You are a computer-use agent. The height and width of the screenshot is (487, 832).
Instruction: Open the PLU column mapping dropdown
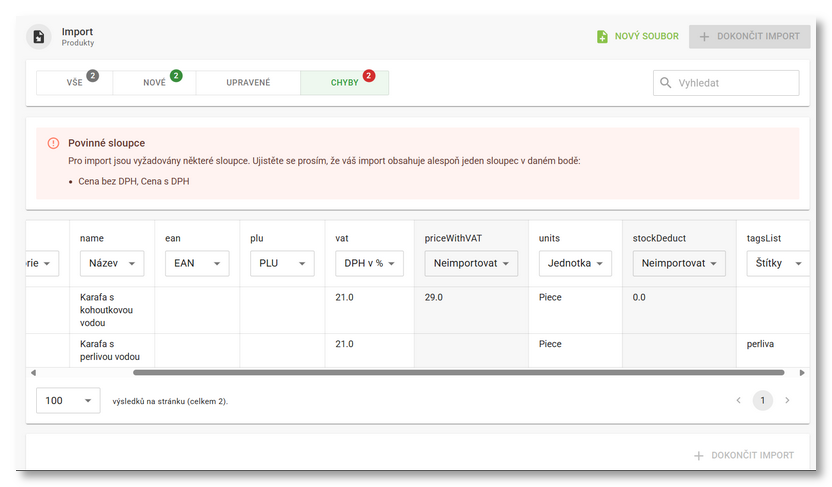click(x=282, y=264)
